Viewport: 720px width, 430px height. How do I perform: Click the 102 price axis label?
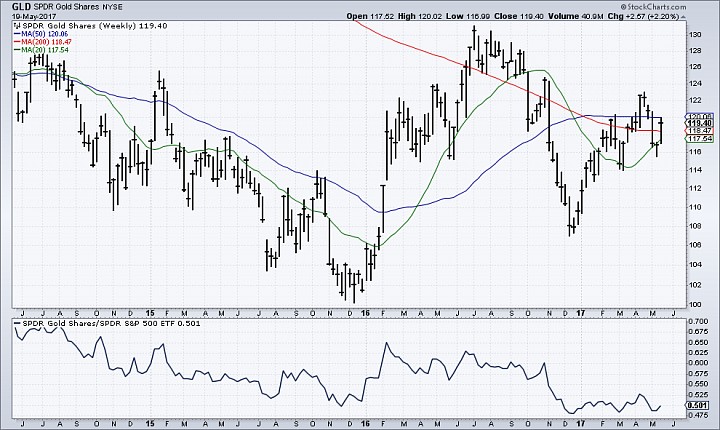point(694,284)
